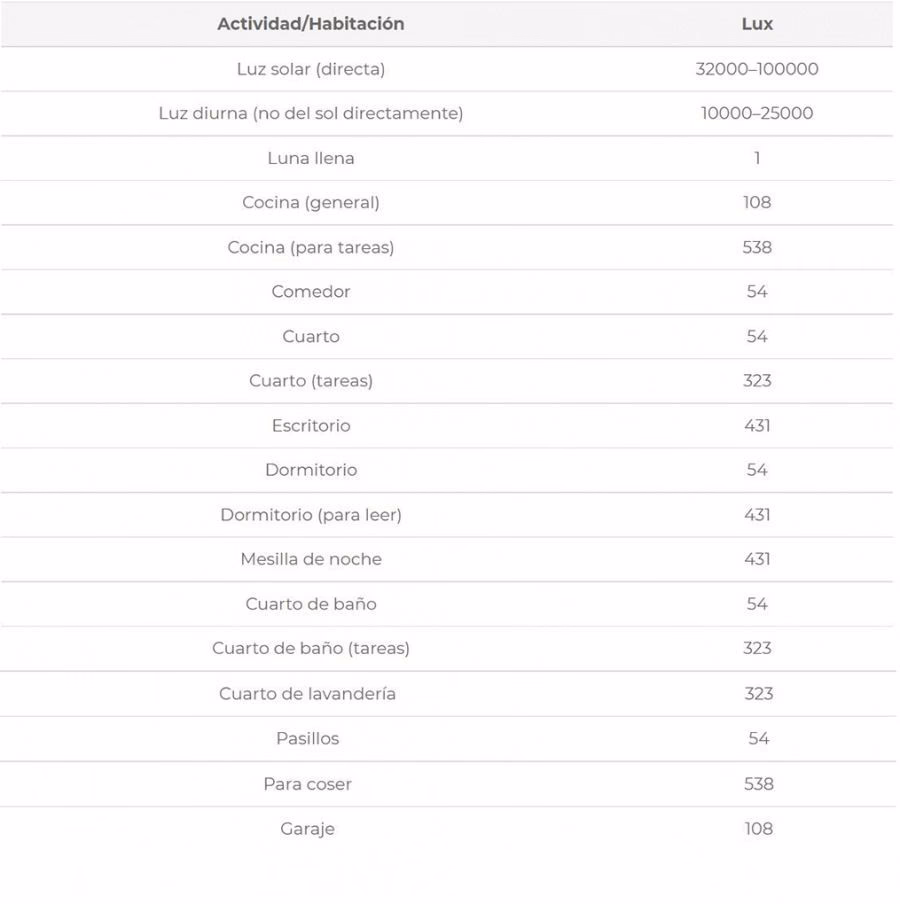
Task: Select the Luna llena cell
Action: [311, 158]
